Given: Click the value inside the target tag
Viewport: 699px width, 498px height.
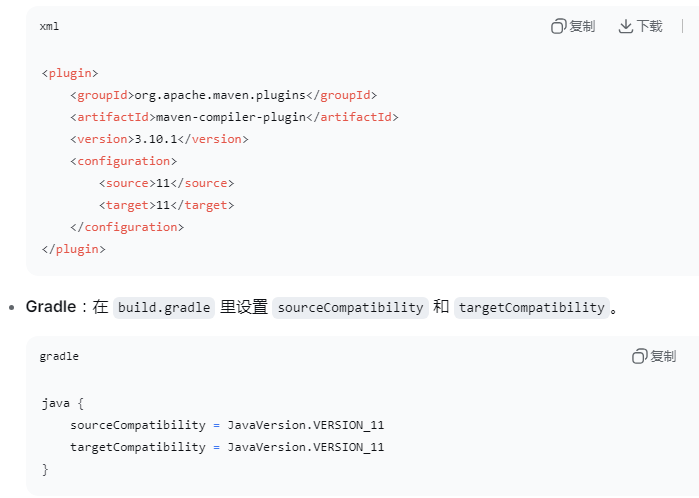Looking at the screenshot, I should tap(163, 205).
